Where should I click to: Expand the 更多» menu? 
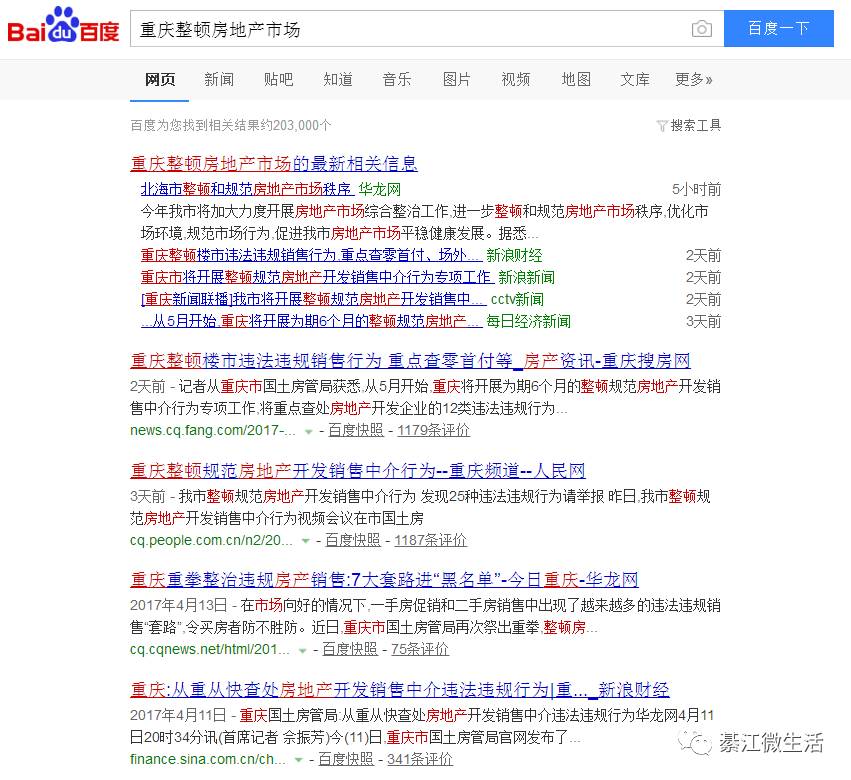click(x=693, y=80)
